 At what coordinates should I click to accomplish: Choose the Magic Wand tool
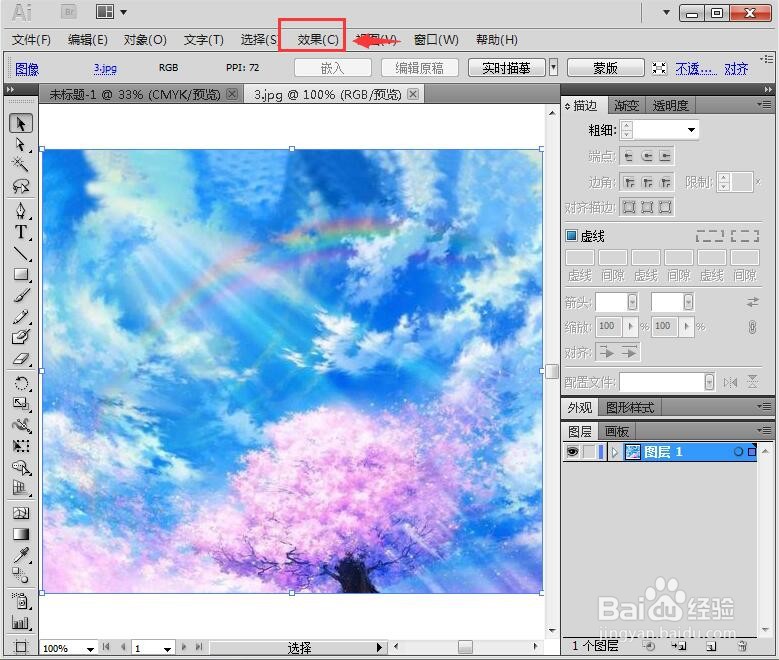(x=21, y=165)
